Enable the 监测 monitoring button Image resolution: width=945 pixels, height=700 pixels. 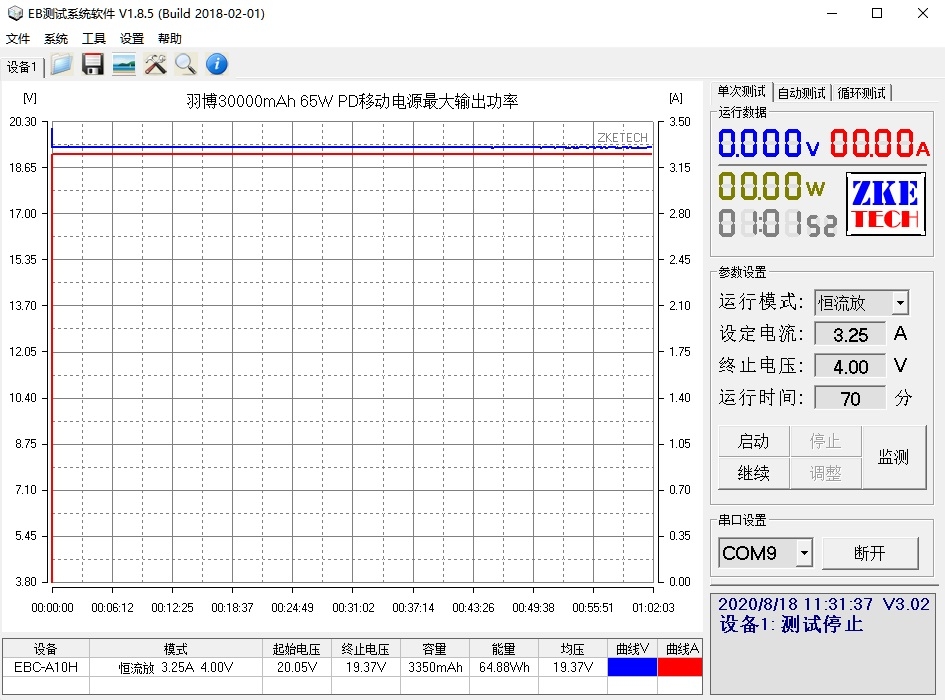click(893, 457)
